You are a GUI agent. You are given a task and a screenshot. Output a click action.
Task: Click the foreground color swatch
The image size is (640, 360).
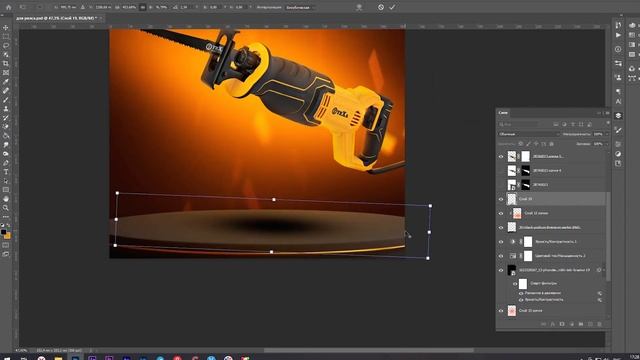point(4,231)
